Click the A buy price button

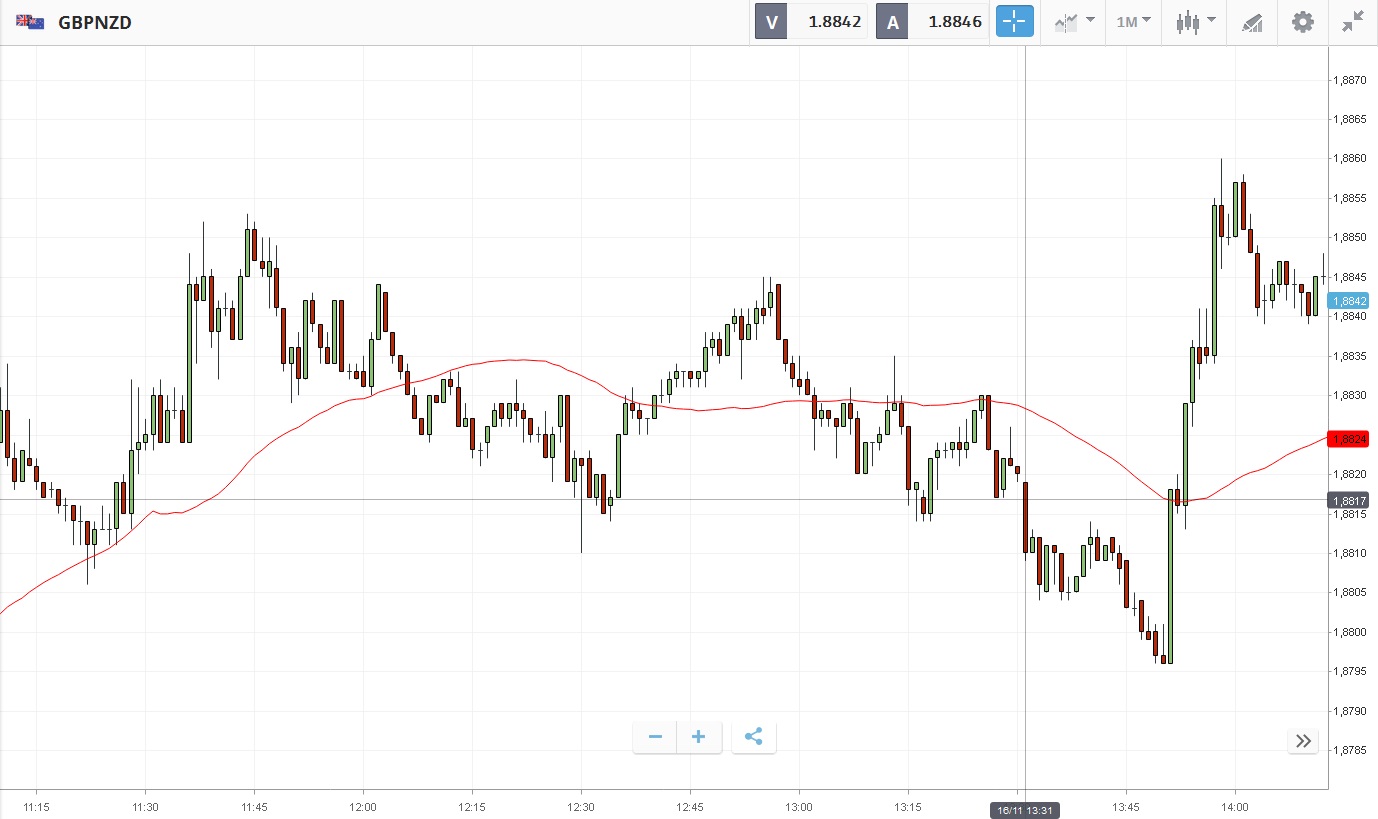(892, 22)
